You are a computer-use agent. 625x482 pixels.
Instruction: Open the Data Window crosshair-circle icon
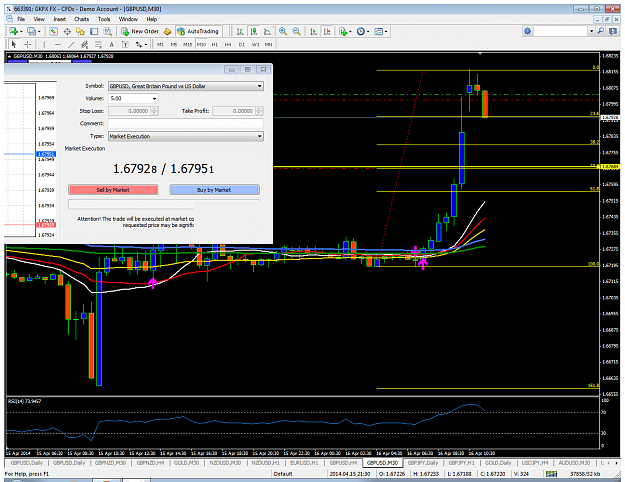[67, 31]
